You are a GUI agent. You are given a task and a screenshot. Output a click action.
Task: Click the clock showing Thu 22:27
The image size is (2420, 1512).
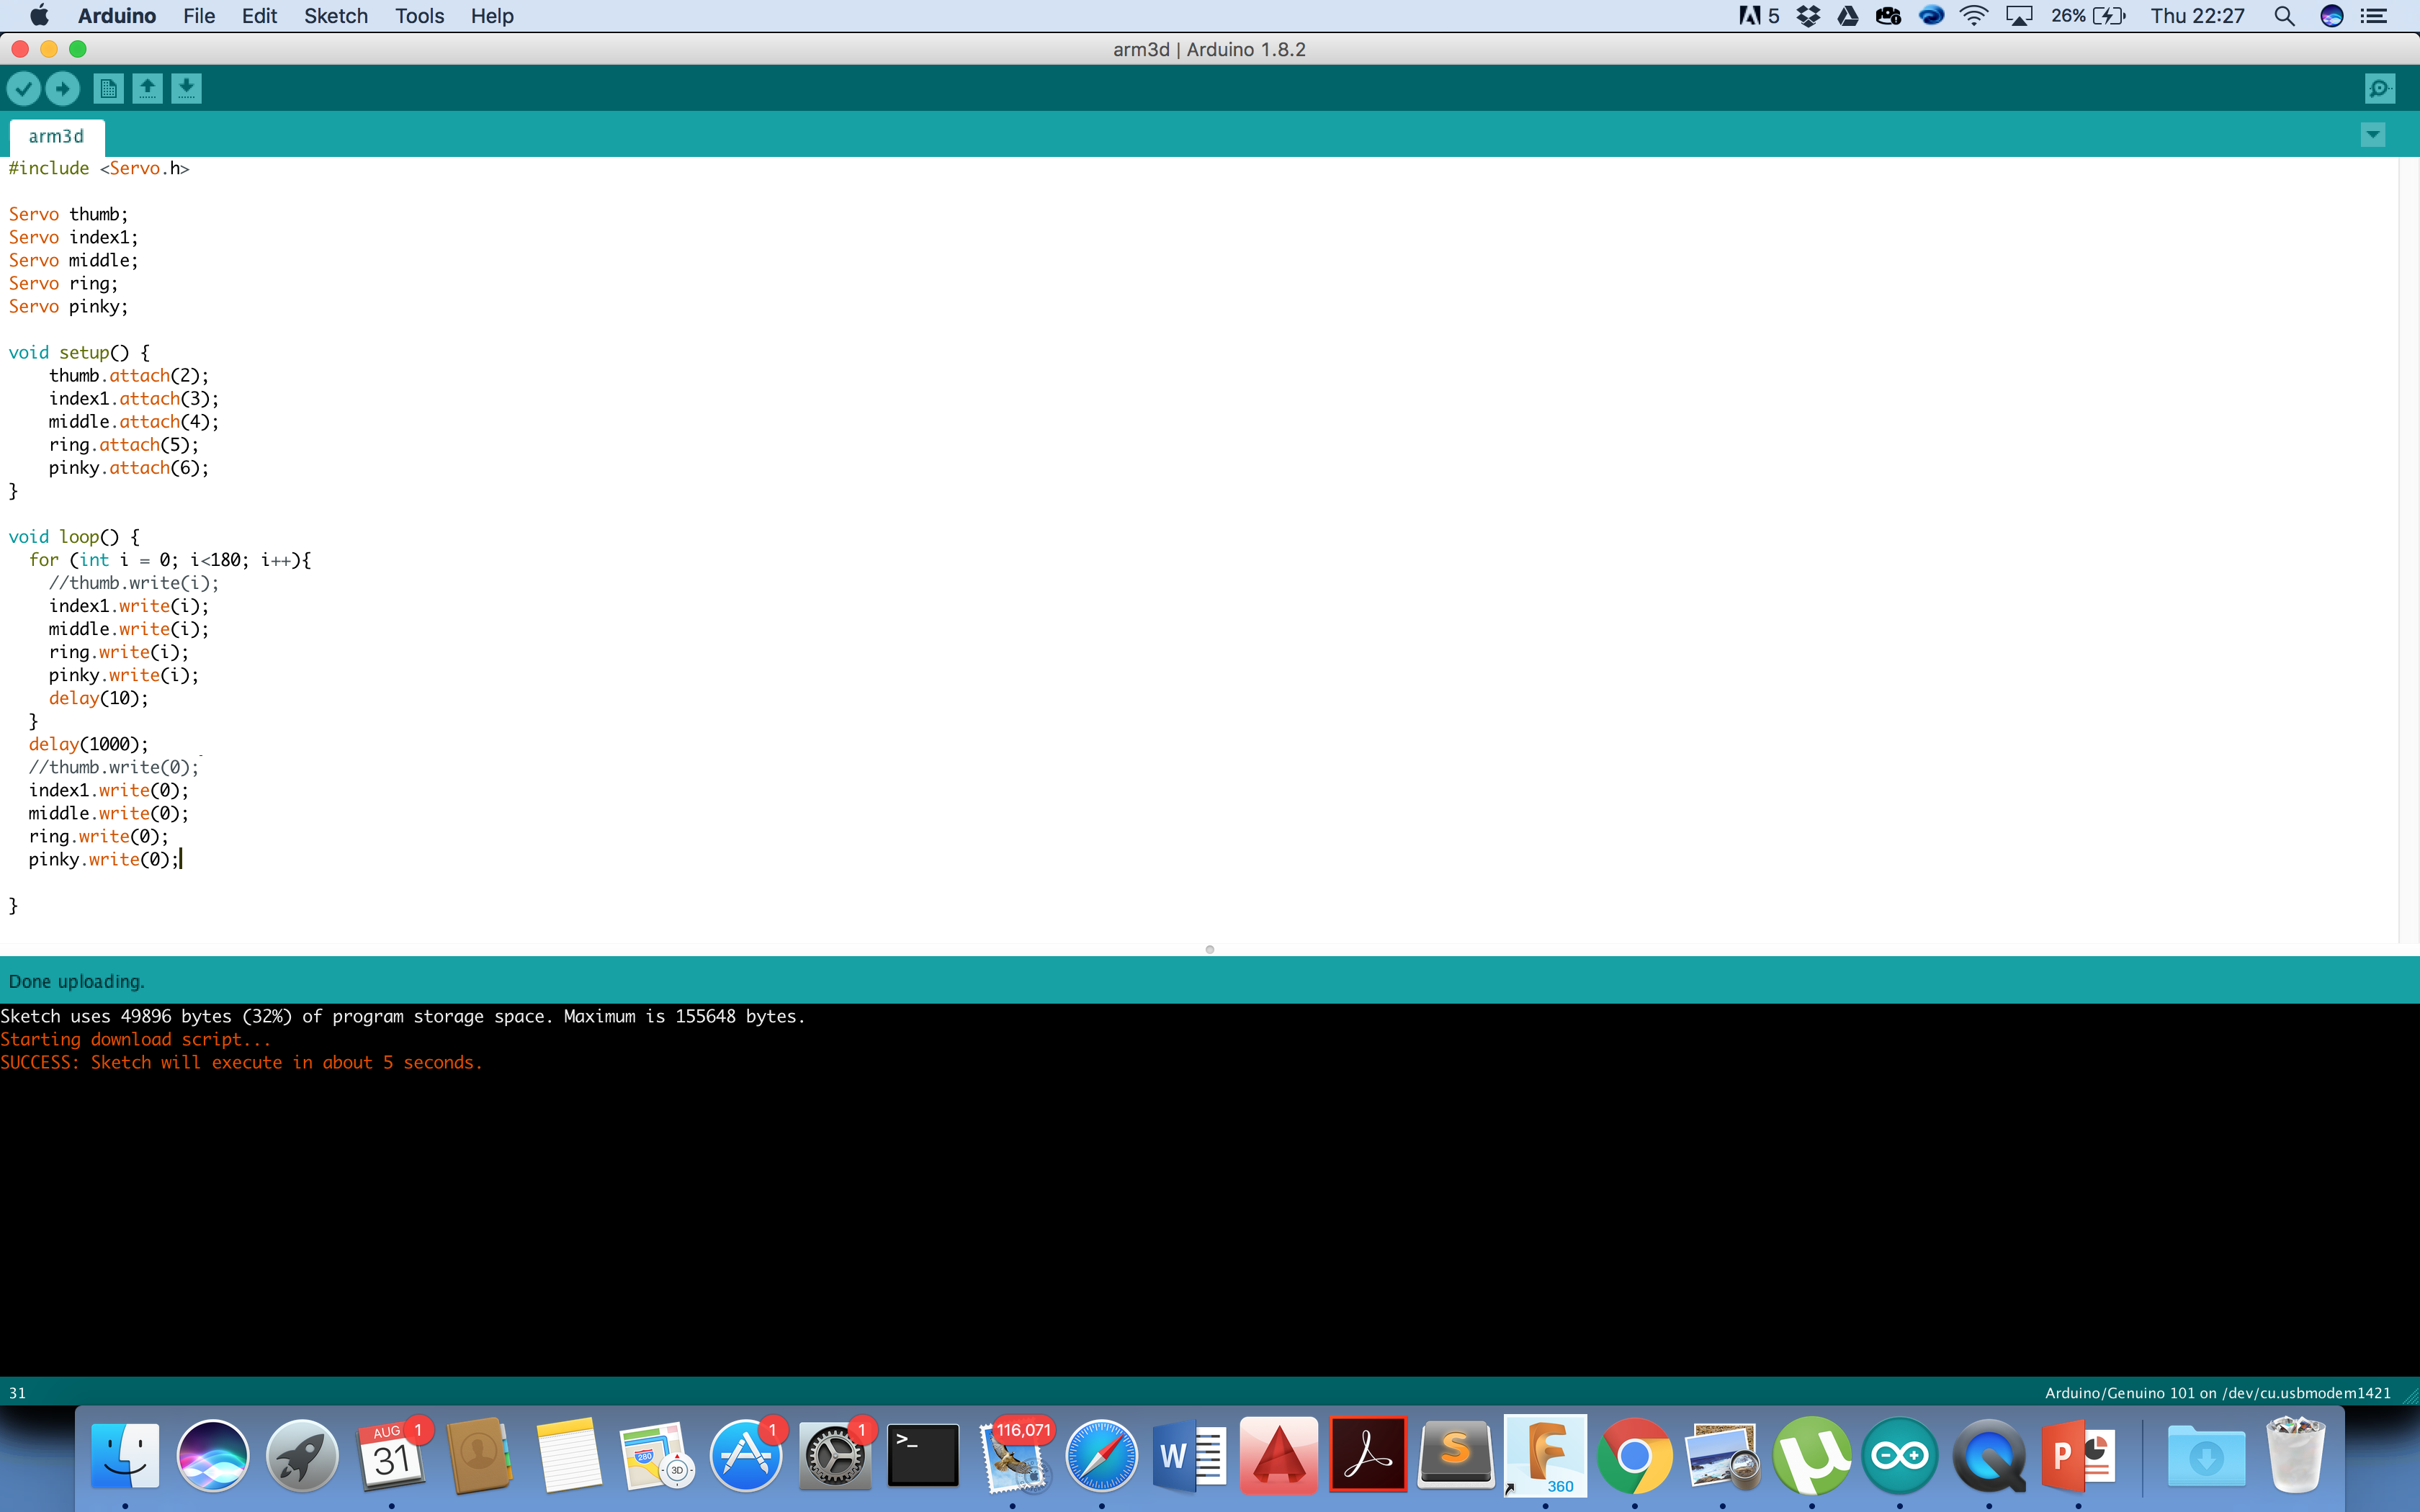(2197, 16)
